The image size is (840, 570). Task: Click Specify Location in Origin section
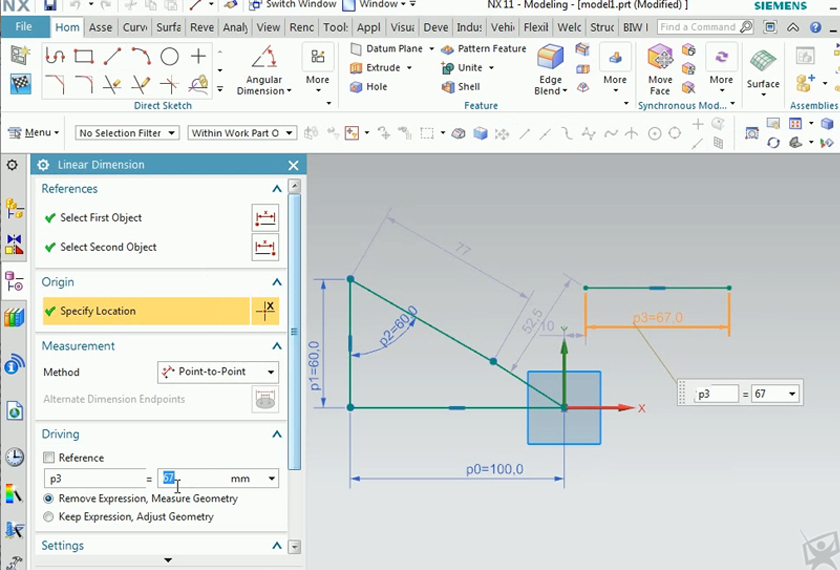98,311
